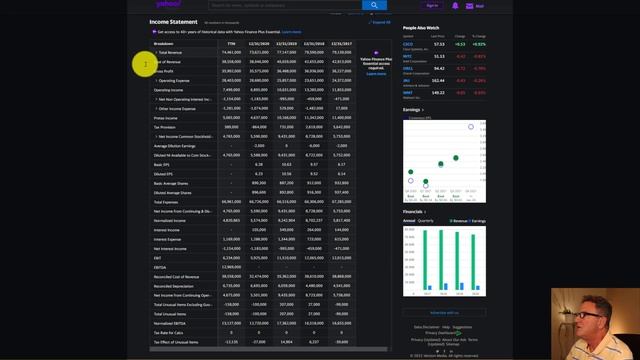Click the Operating Income row label
The height and width of the screenshot is (360, 640).
(x=168, y=90)
